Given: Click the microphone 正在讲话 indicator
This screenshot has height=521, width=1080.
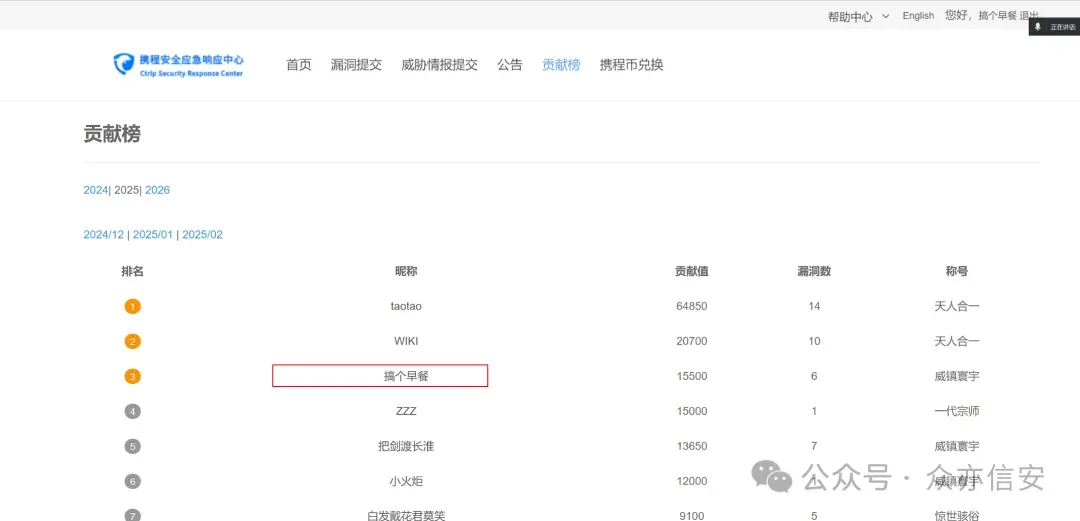Looking at the screenshot, I should (1054, 27).
